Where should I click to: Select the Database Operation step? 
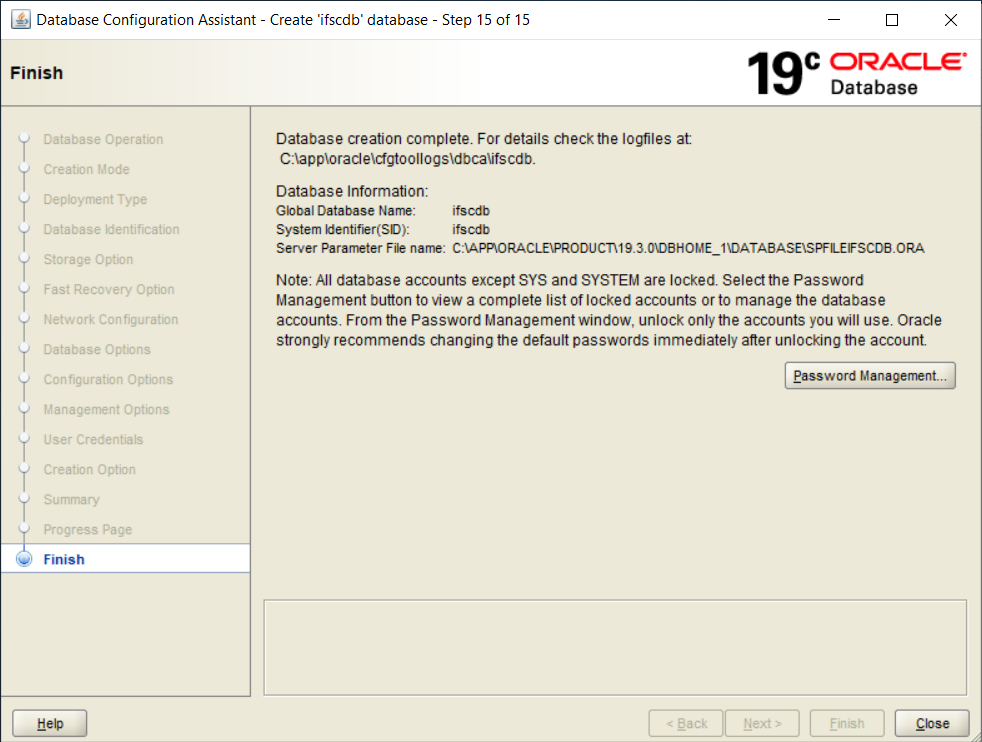coord(103,140)
